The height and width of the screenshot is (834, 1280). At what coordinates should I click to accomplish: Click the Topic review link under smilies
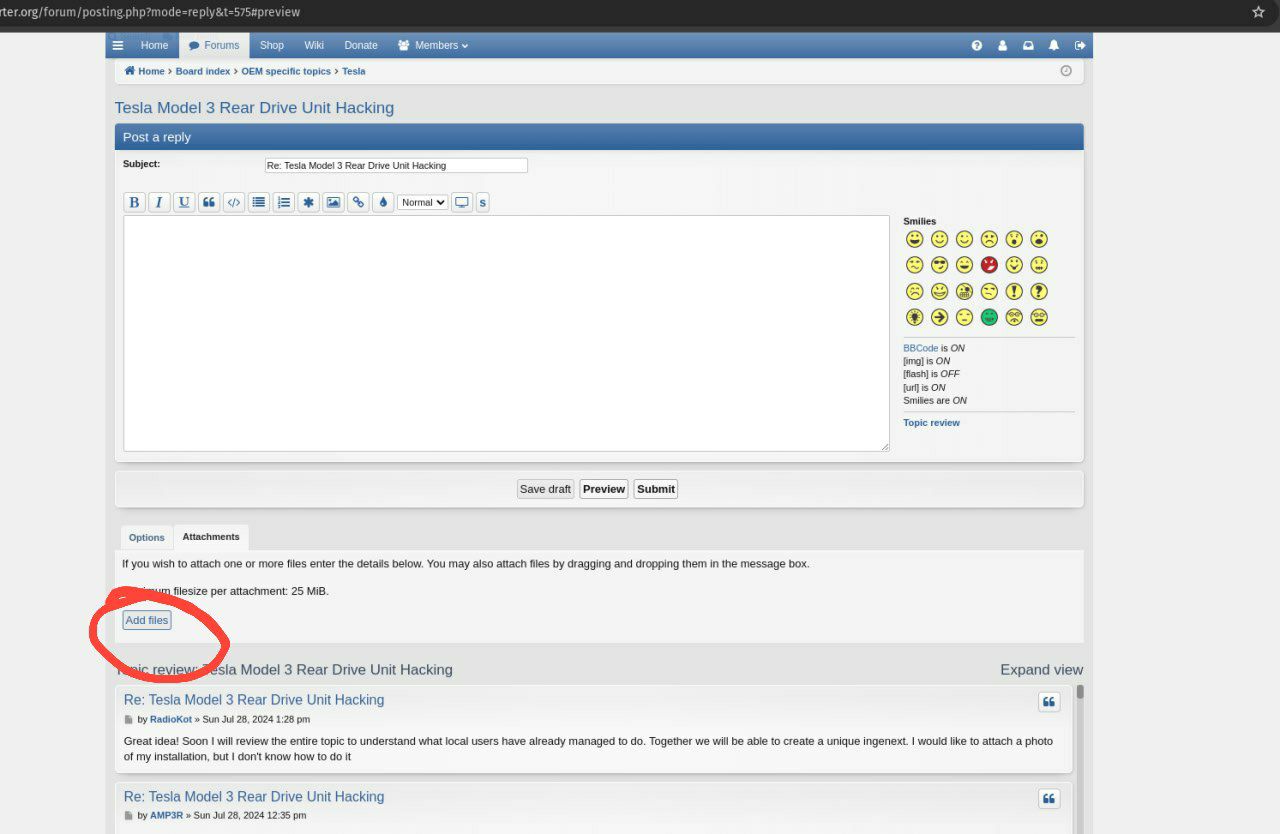(931, 423)
